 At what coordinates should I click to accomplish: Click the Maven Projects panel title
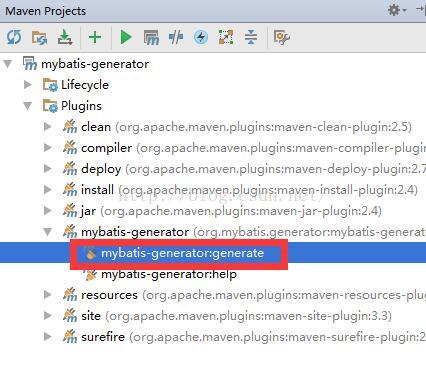[x=46, y=11]
